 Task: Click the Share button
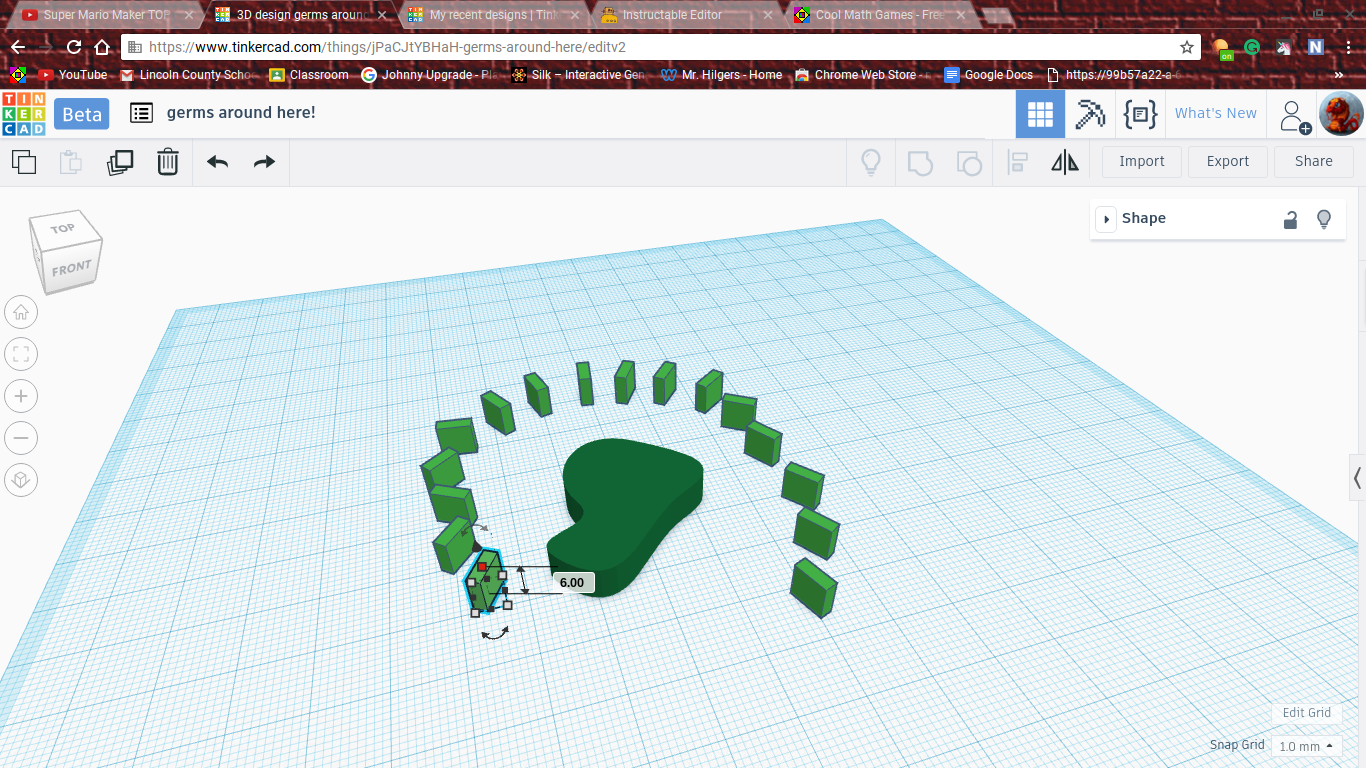pyautogui.click(x=1314, y=162)
